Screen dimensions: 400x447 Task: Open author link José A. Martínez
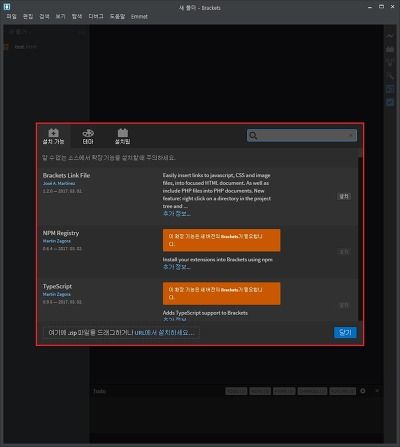tap(59, 183)
